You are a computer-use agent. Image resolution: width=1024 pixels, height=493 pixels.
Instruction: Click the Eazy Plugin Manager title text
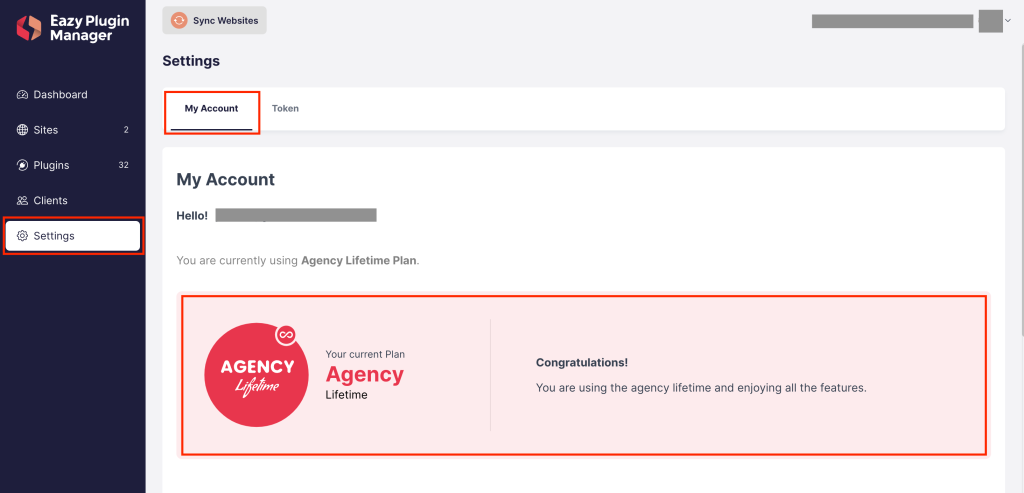[89, 28]
